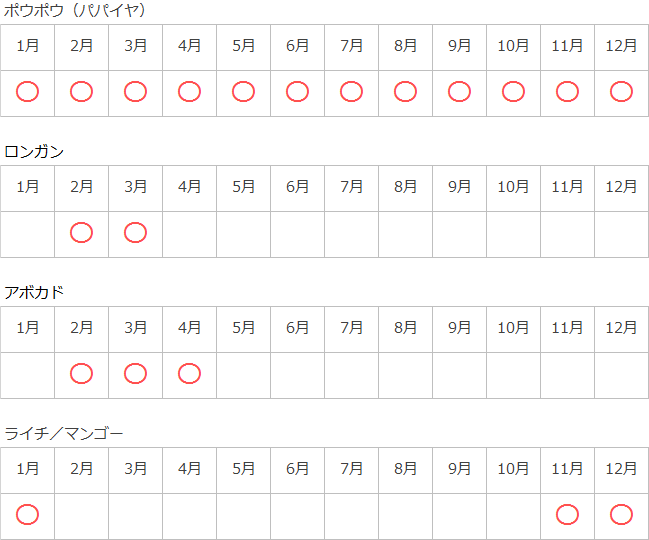
Task: Click the 7月 header in the longan table
Action: pyautogui.click(x=351, y=187)
